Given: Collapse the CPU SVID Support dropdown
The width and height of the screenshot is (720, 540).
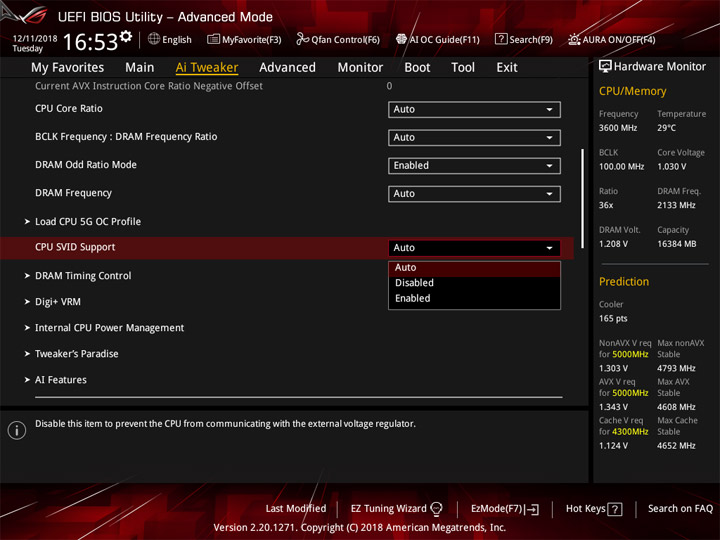Looking at the screenshot, I should click(x=474, y=248).
